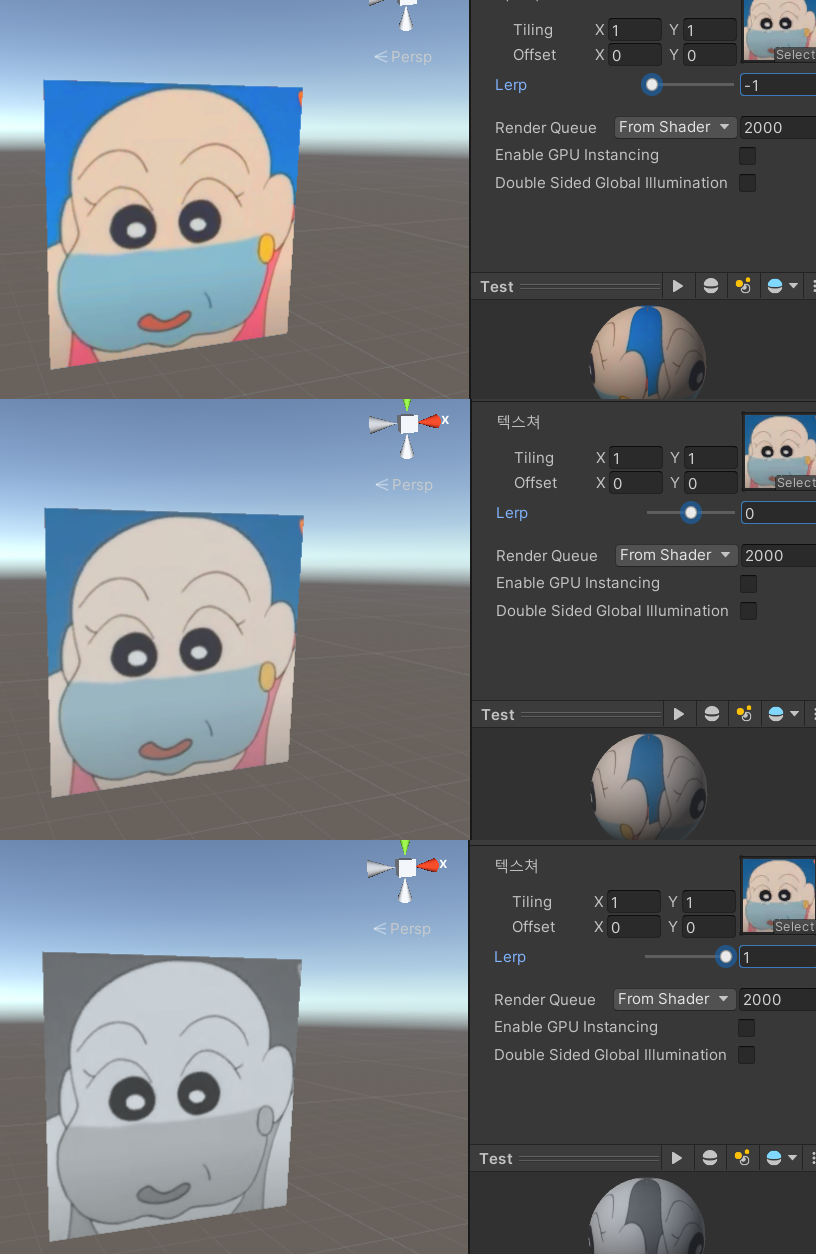This screenshot has height=1254, width=816.
Task: Click the 텍스쳐 label in Lerp 1 inspector
Action: pyautogui.click(x=517, y=866)
